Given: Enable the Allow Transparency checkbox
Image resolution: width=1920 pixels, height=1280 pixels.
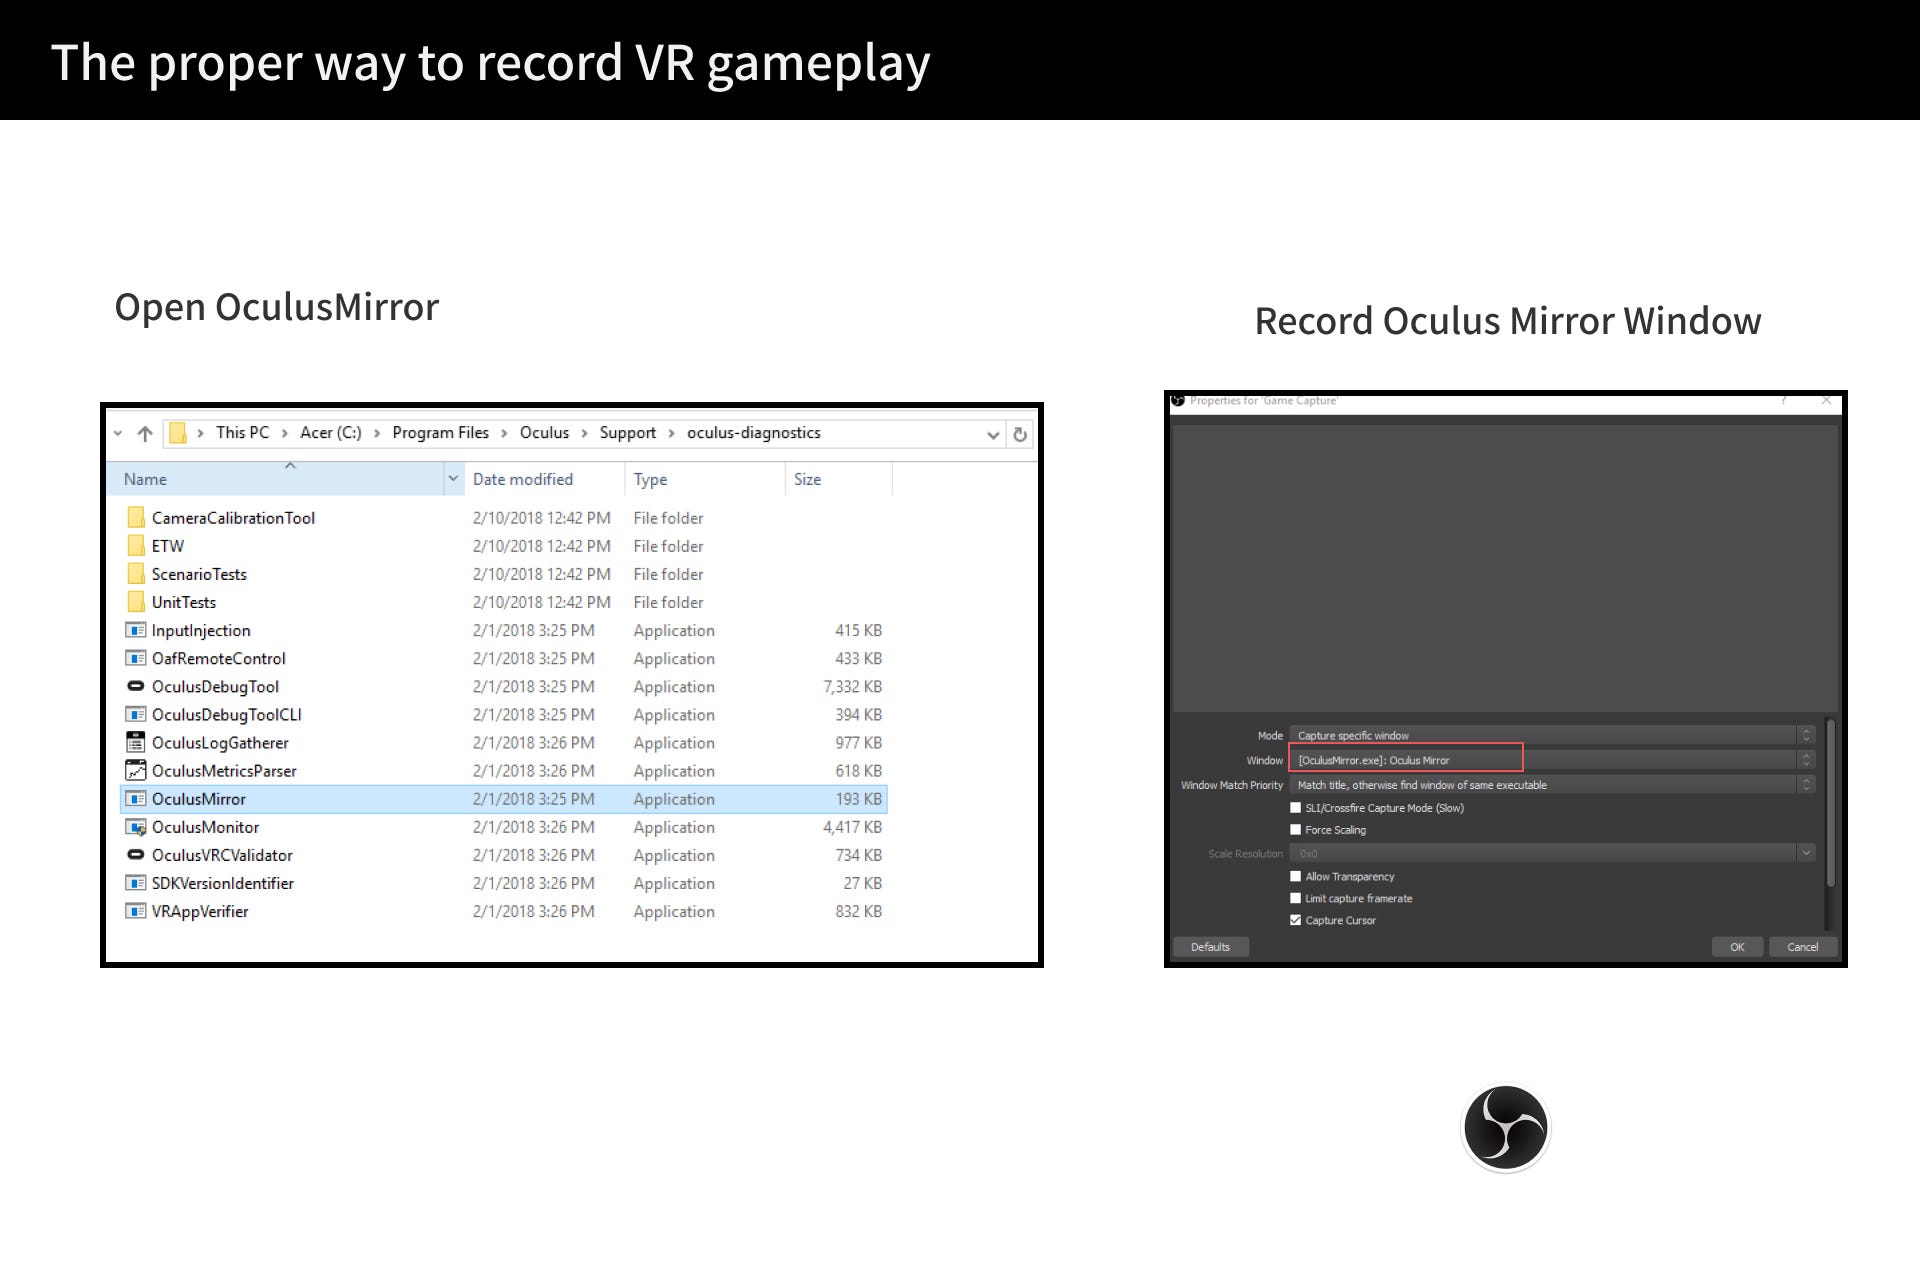Looking at the screenshot, I should point(1296,876).
